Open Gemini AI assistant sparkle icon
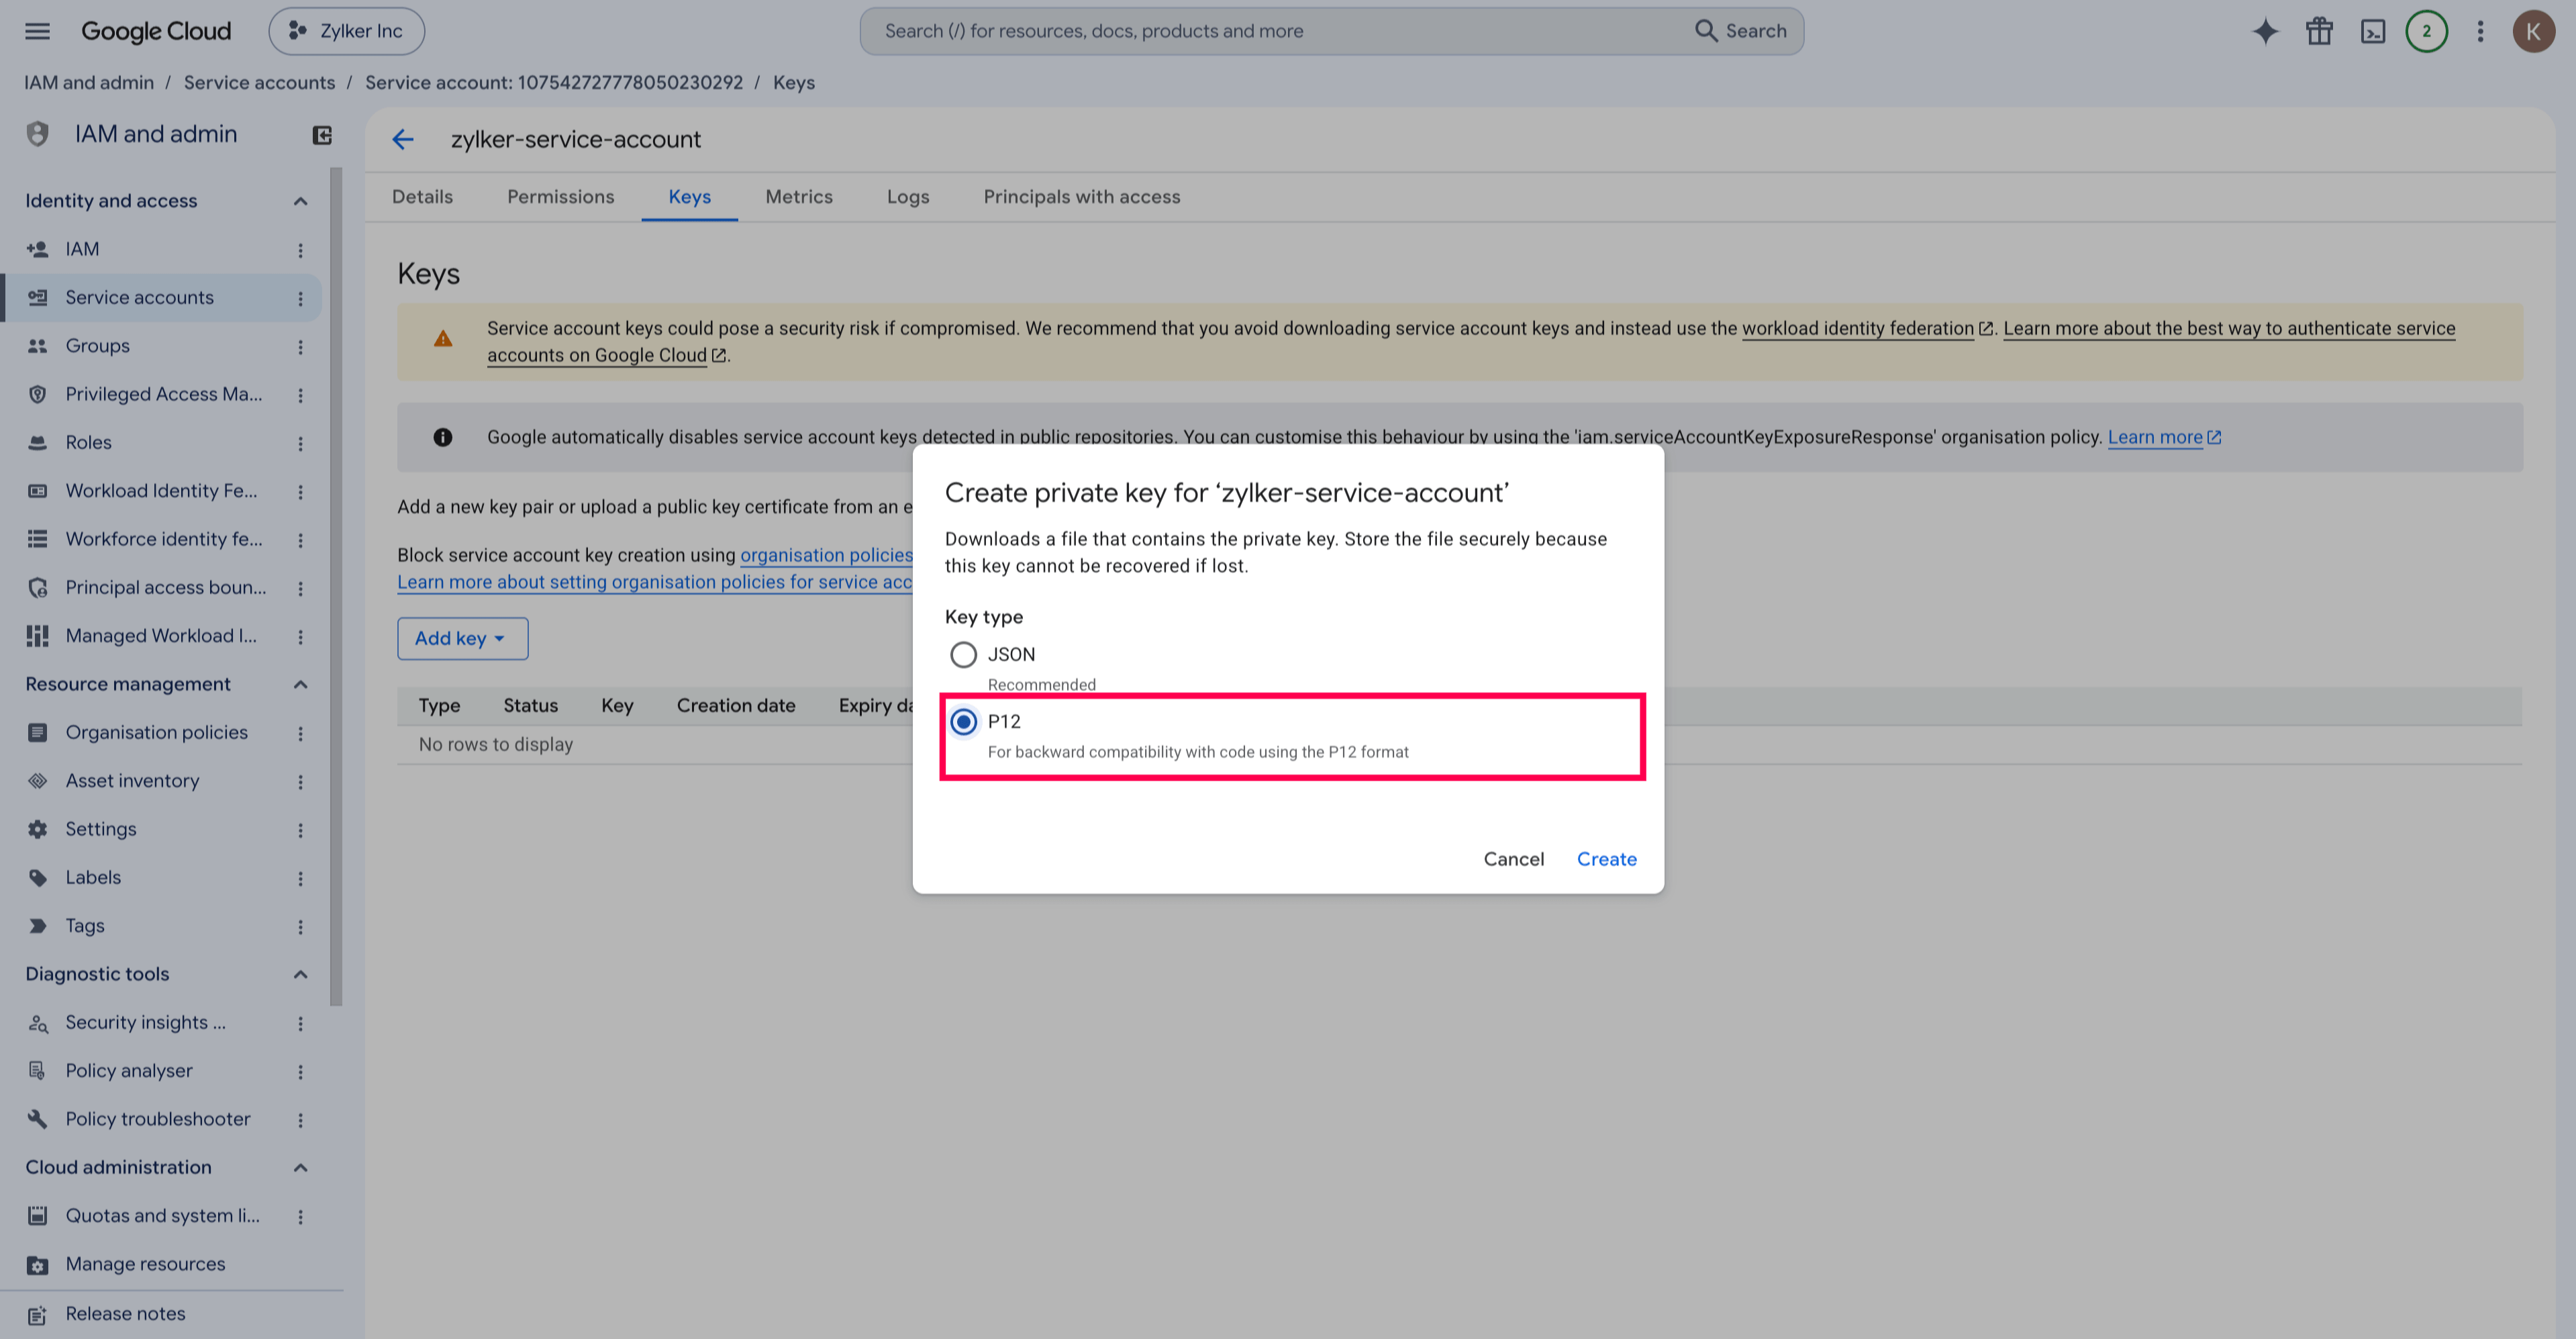The image size is (2576, 1339). pos(2265,31)
